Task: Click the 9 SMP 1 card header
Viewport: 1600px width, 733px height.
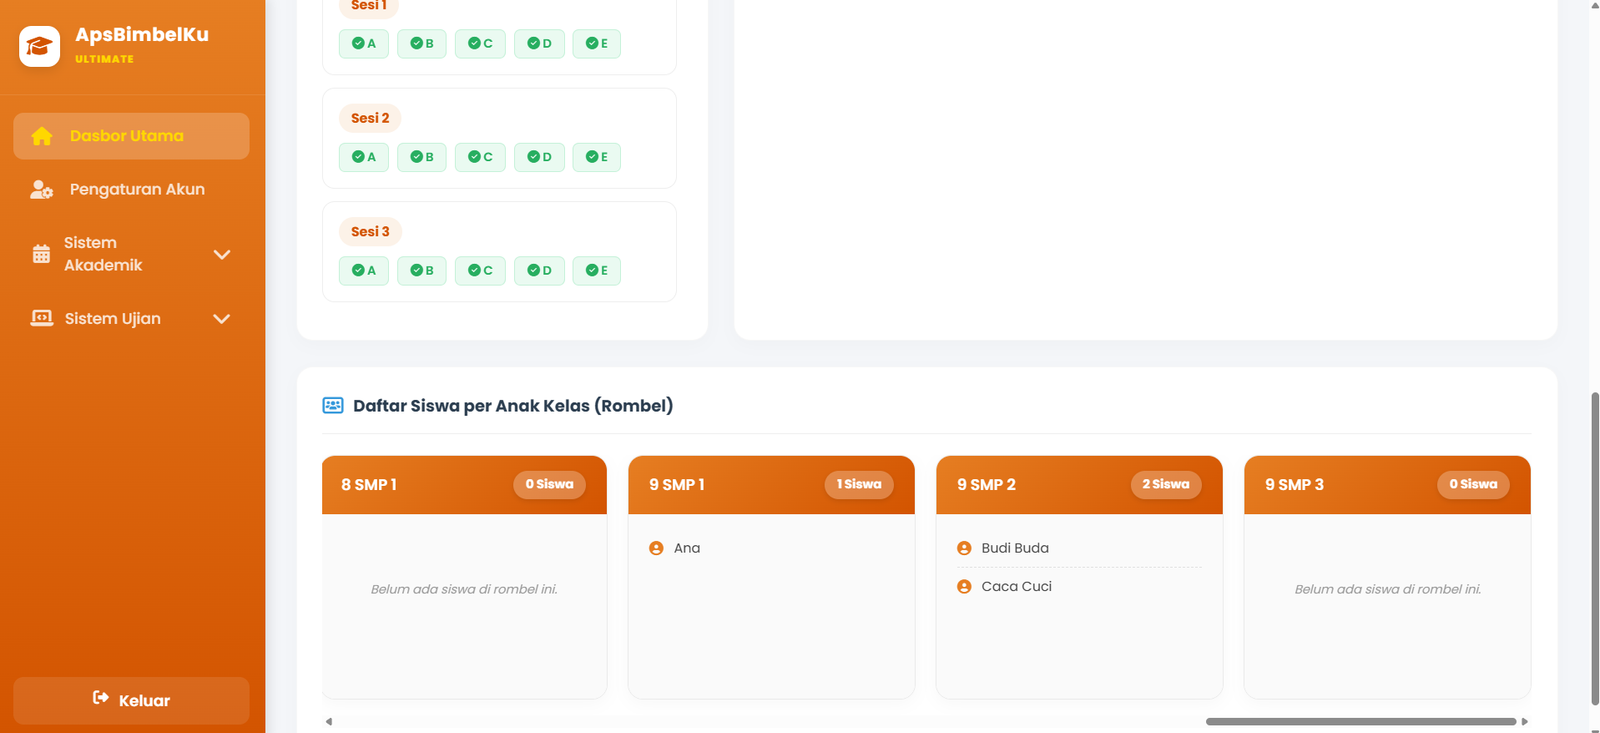Action: pos(771,485)
